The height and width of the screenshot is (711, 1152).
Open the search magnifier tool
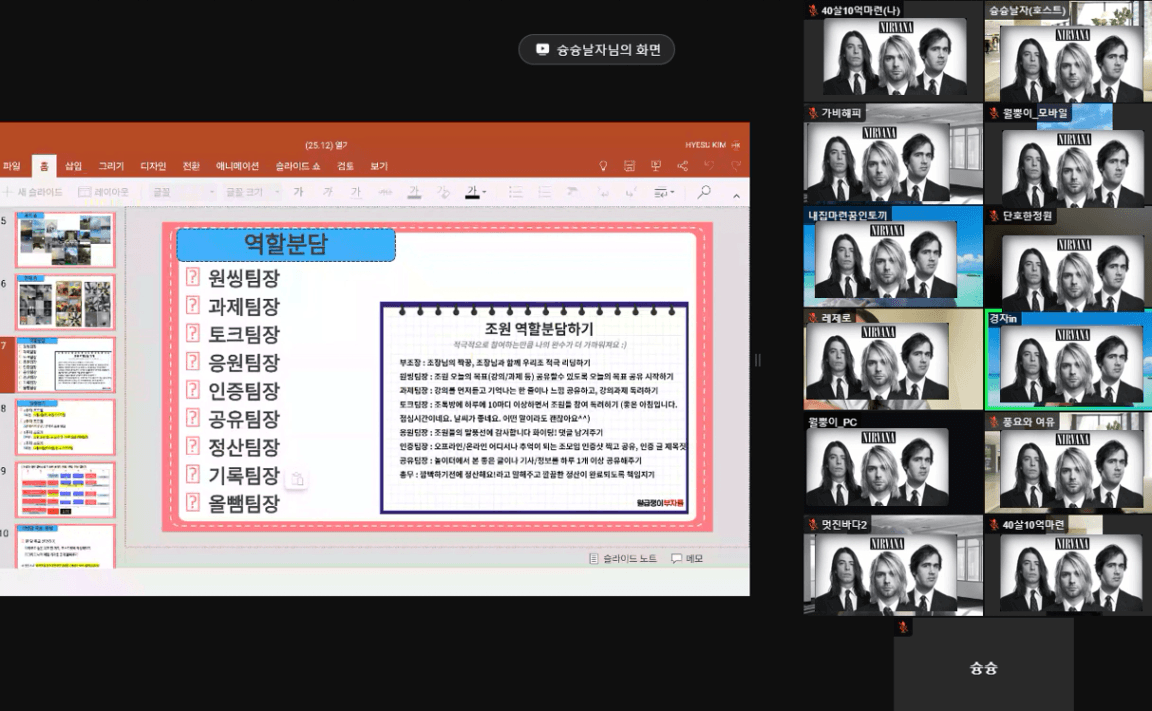[704, 192]
